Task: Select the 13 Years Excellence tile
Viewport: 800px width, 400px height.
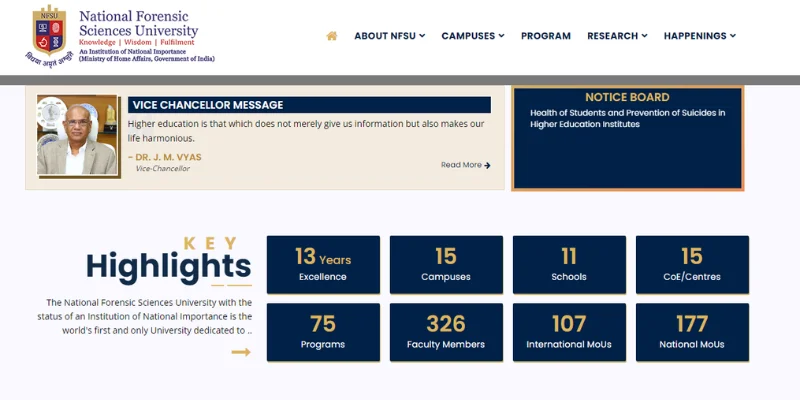Action: click(323, 265)
